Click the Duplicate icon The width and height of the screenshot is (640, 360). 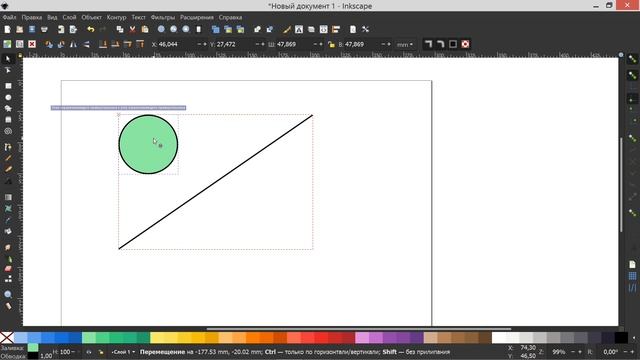coord(216,29)
